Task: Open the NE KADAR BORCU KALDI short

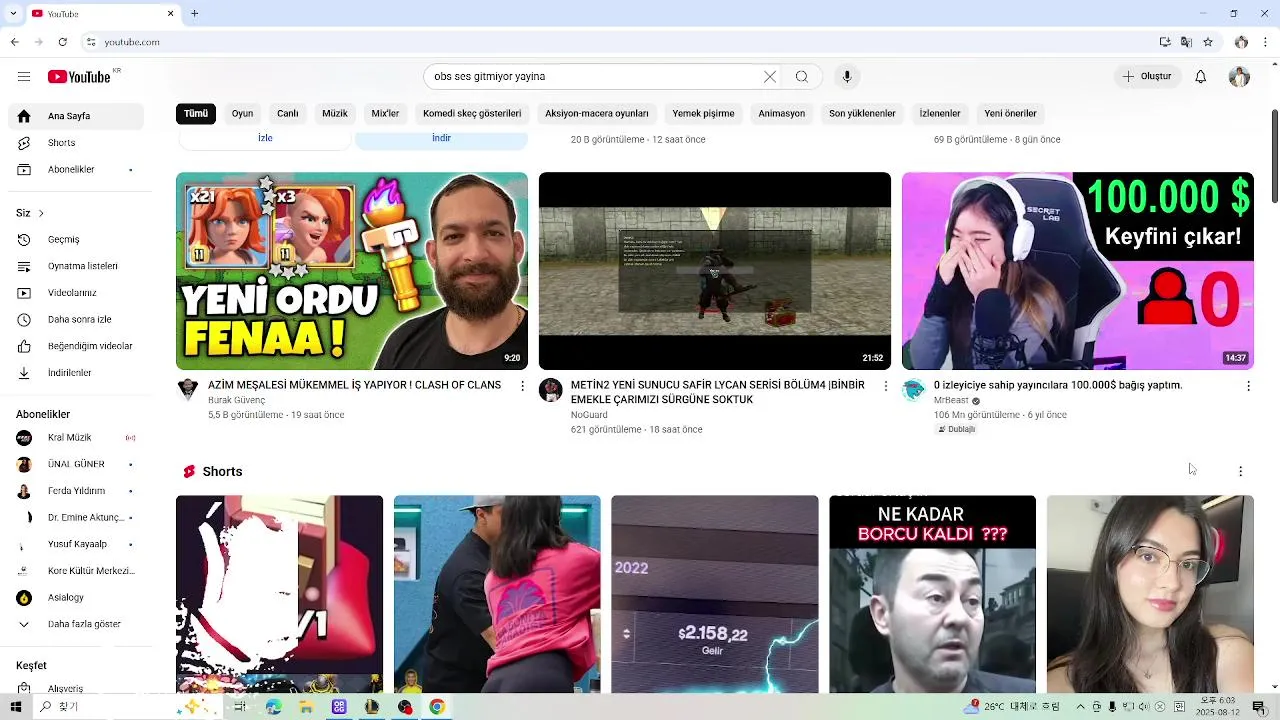Action: 932,594
